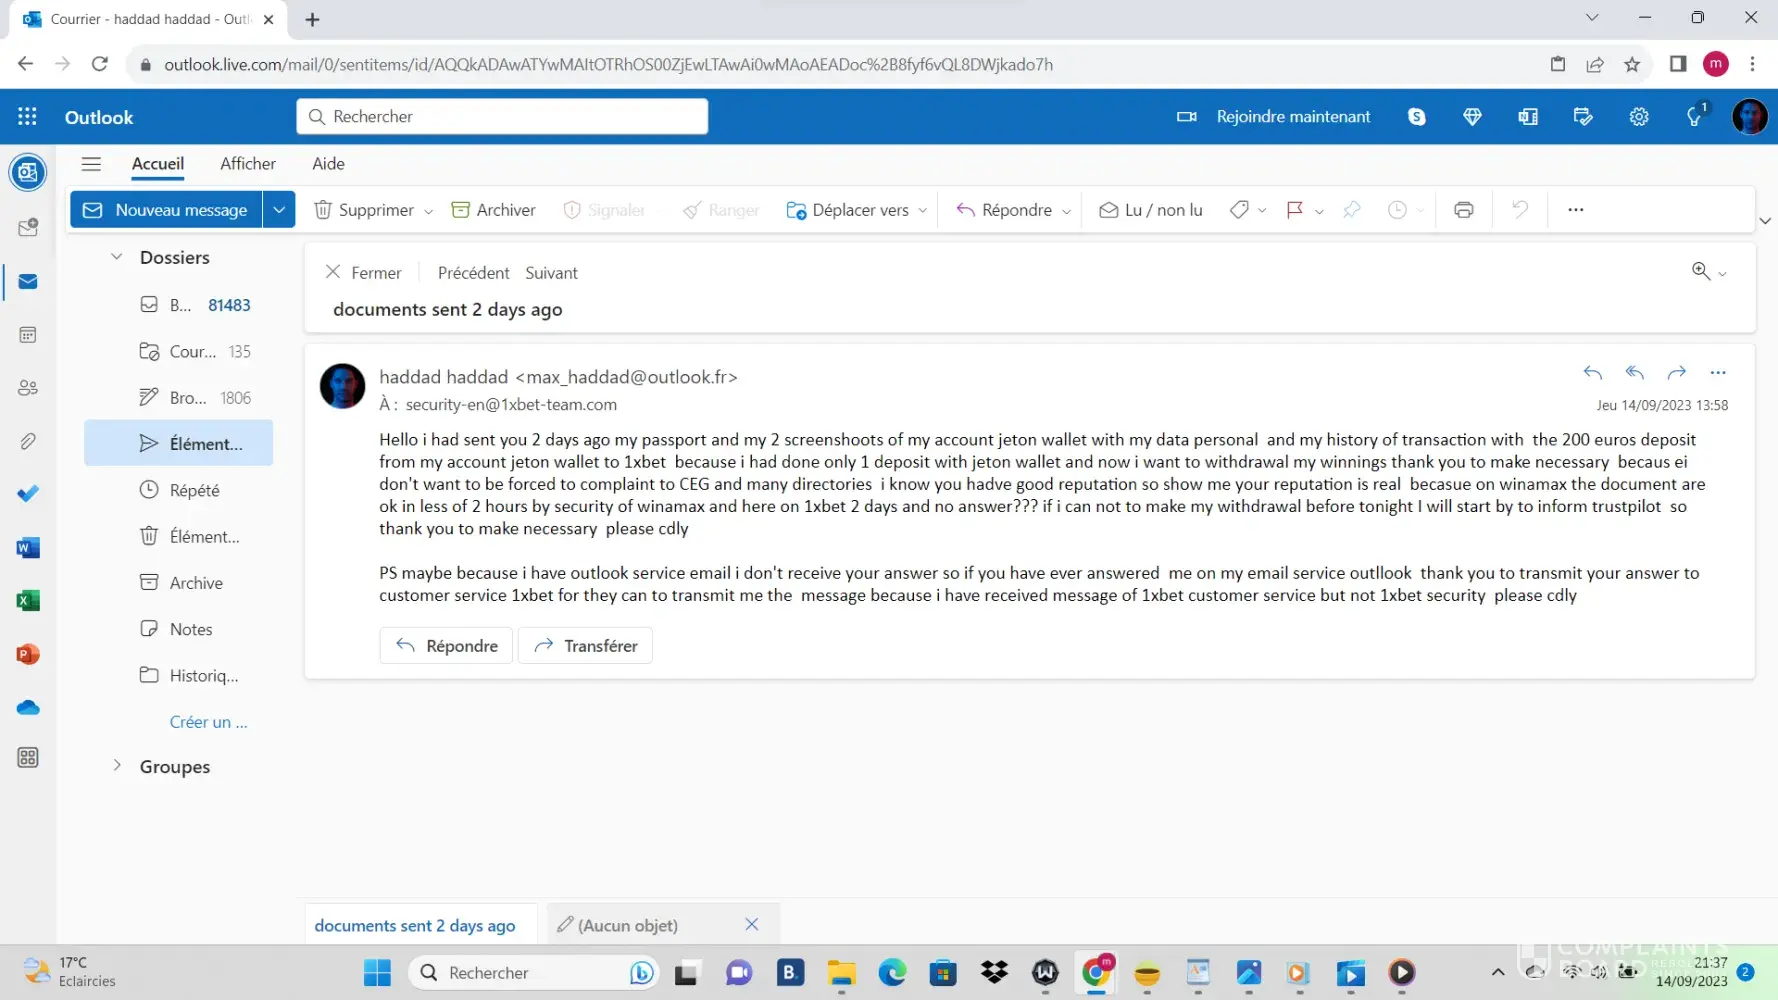Open To Do checkmark app
Viewport: 1778px width, 1000px height.
[28, 494]
